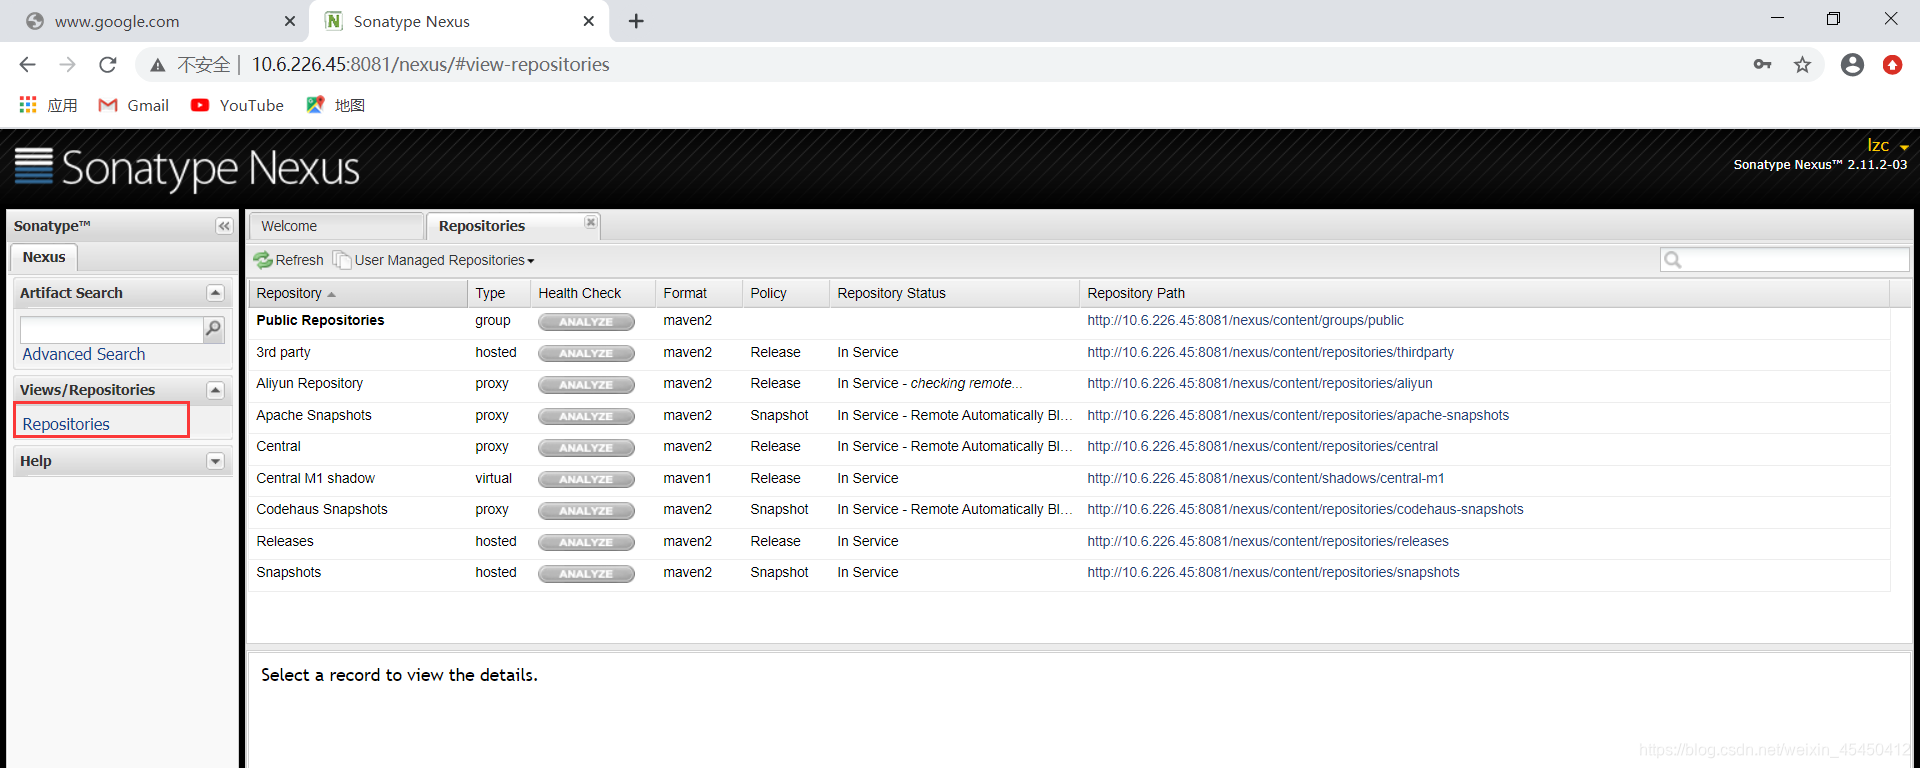Open the Advanced Search link
1920x768 pixels.
point(84,354)
